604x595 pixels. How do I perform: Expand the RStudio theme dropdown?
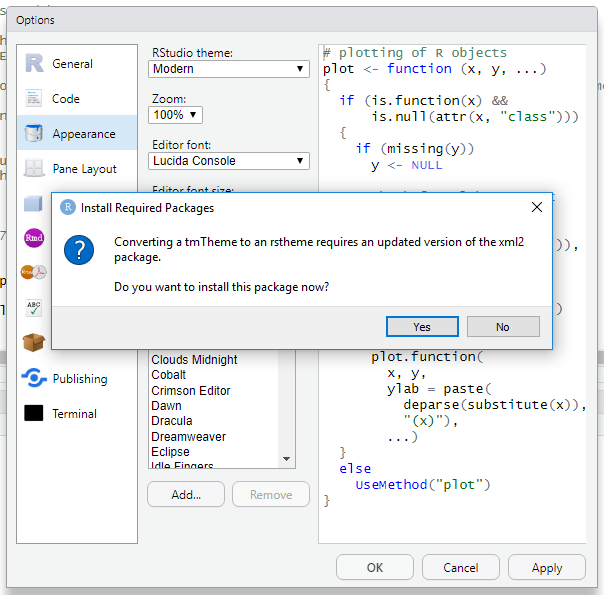[x=229, y=69]
